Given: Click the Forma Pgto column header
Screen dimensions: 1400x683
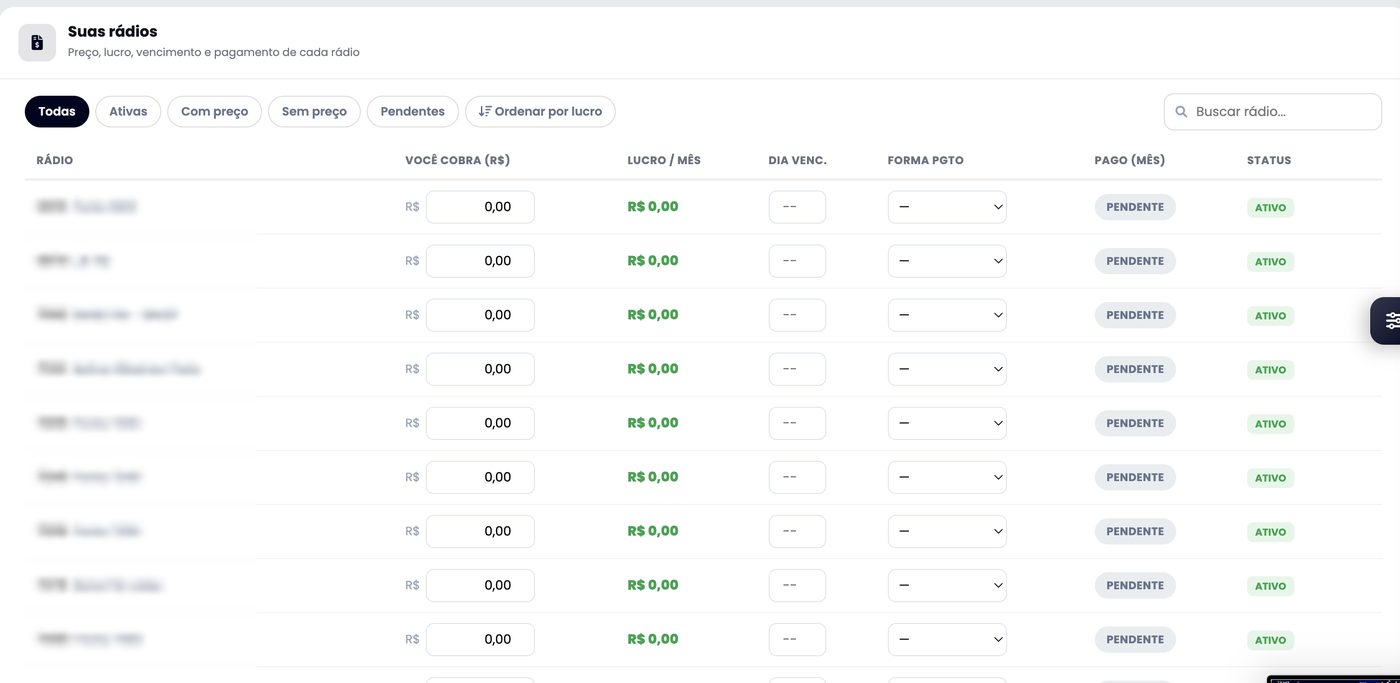Looking at the screenshot, I should point(926,160).
